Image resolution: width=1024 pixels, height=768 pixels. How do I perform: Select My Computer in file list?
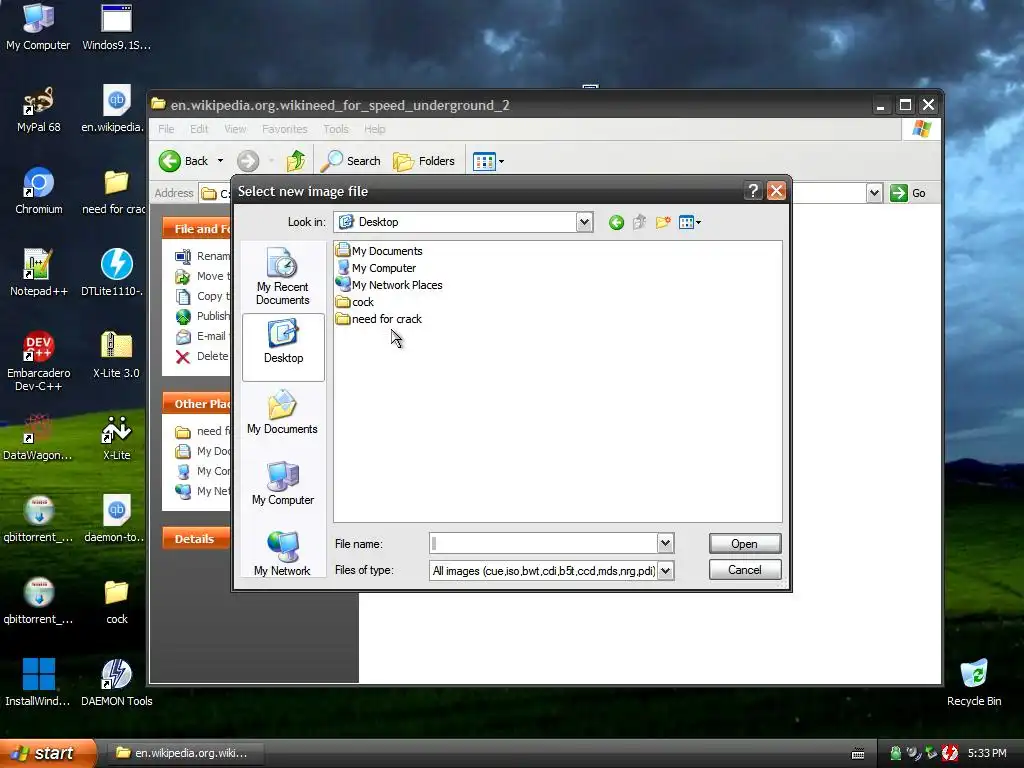pyautogui.click(x=376, y=268)
